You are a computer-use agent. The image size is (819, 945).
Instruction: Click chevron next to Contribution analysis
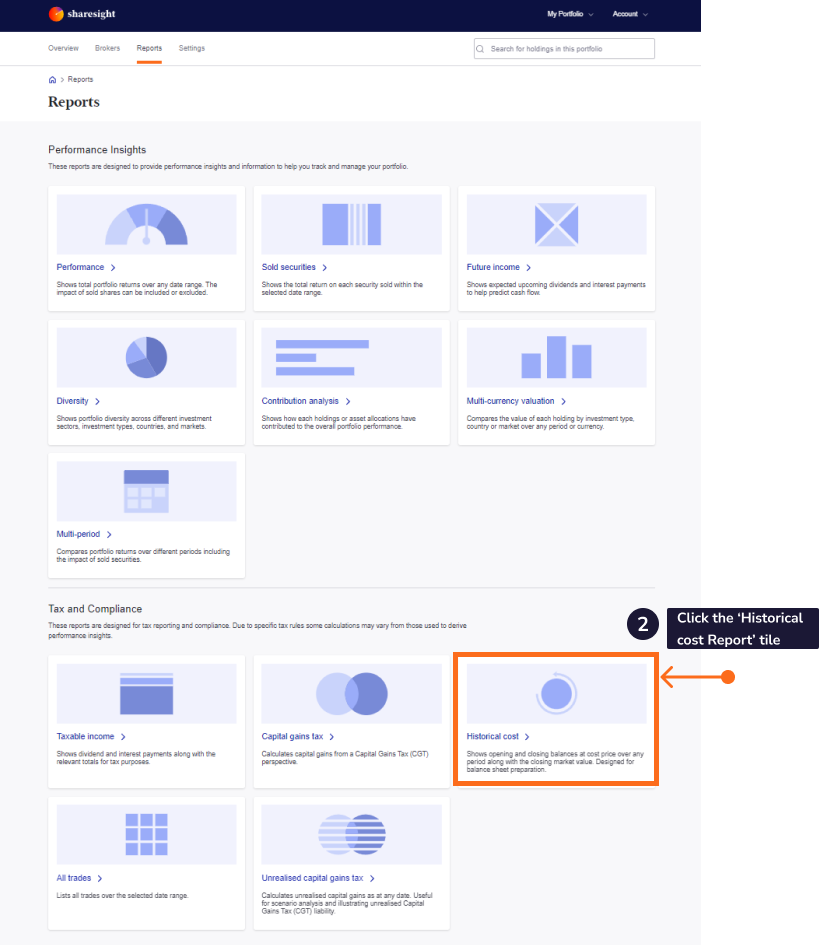[348, 401]
